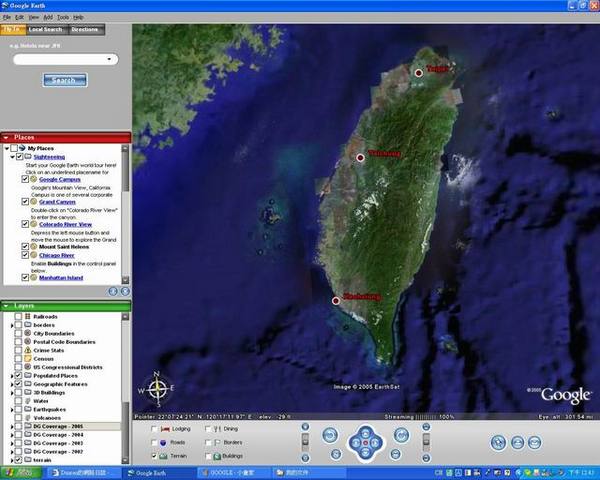This screenshot has width=600, height=480.
Task: Click the button below the right slider
Action: click(426, 458)
